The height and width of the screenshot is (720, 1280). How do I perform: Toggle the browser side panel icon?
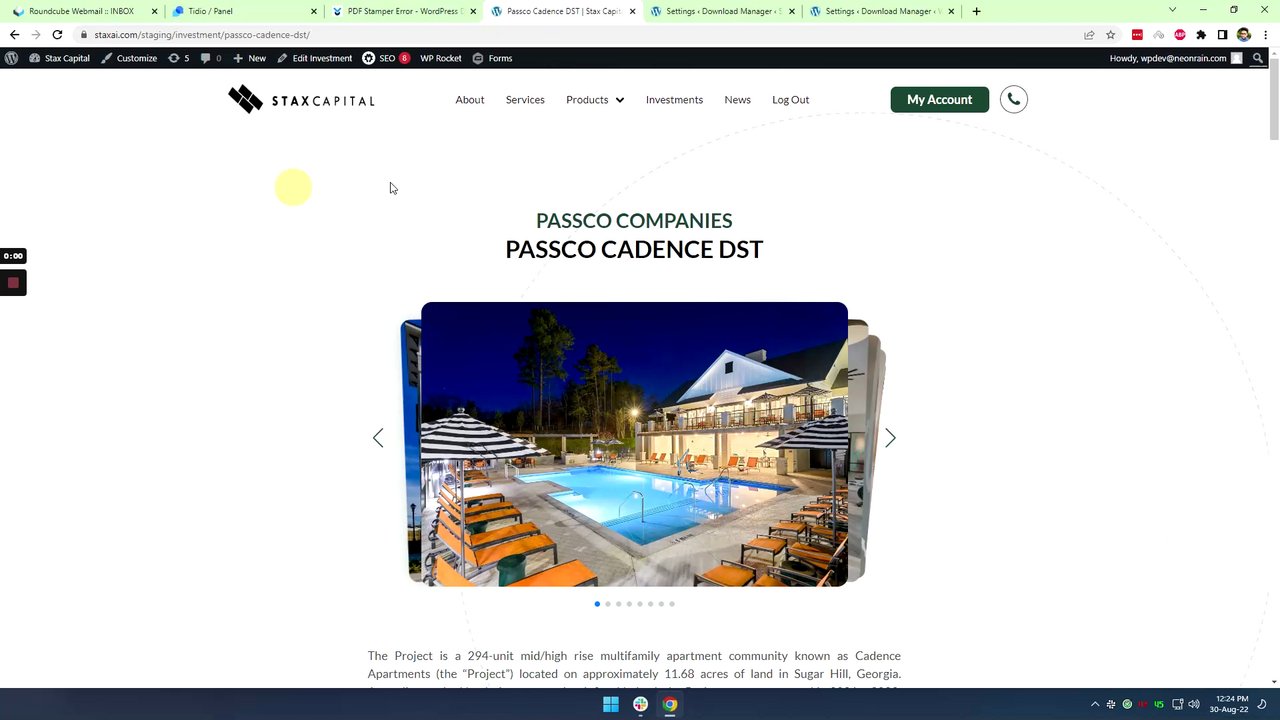click(1222, 35)
